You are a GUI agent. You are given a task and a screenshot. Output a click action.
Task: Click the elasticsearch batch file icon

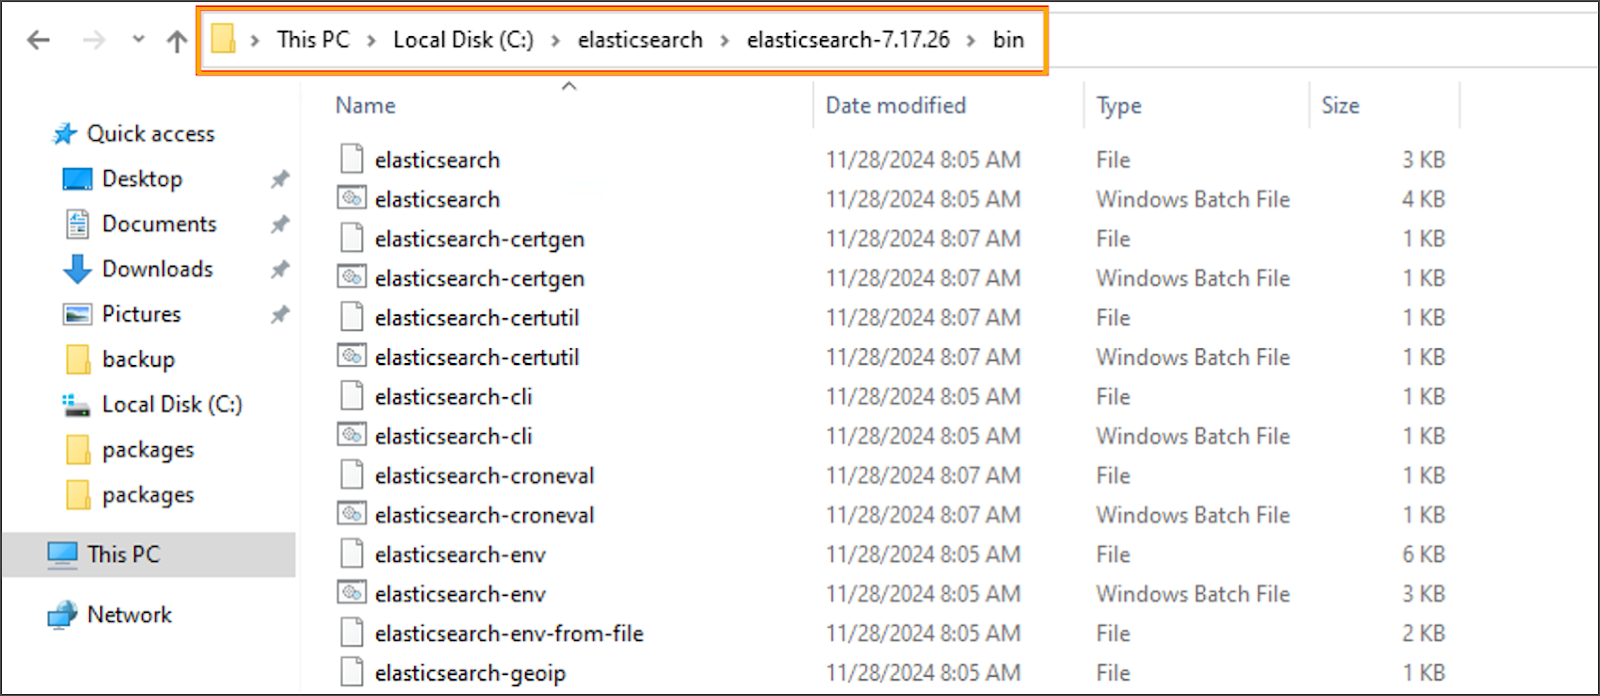[351, 199]
